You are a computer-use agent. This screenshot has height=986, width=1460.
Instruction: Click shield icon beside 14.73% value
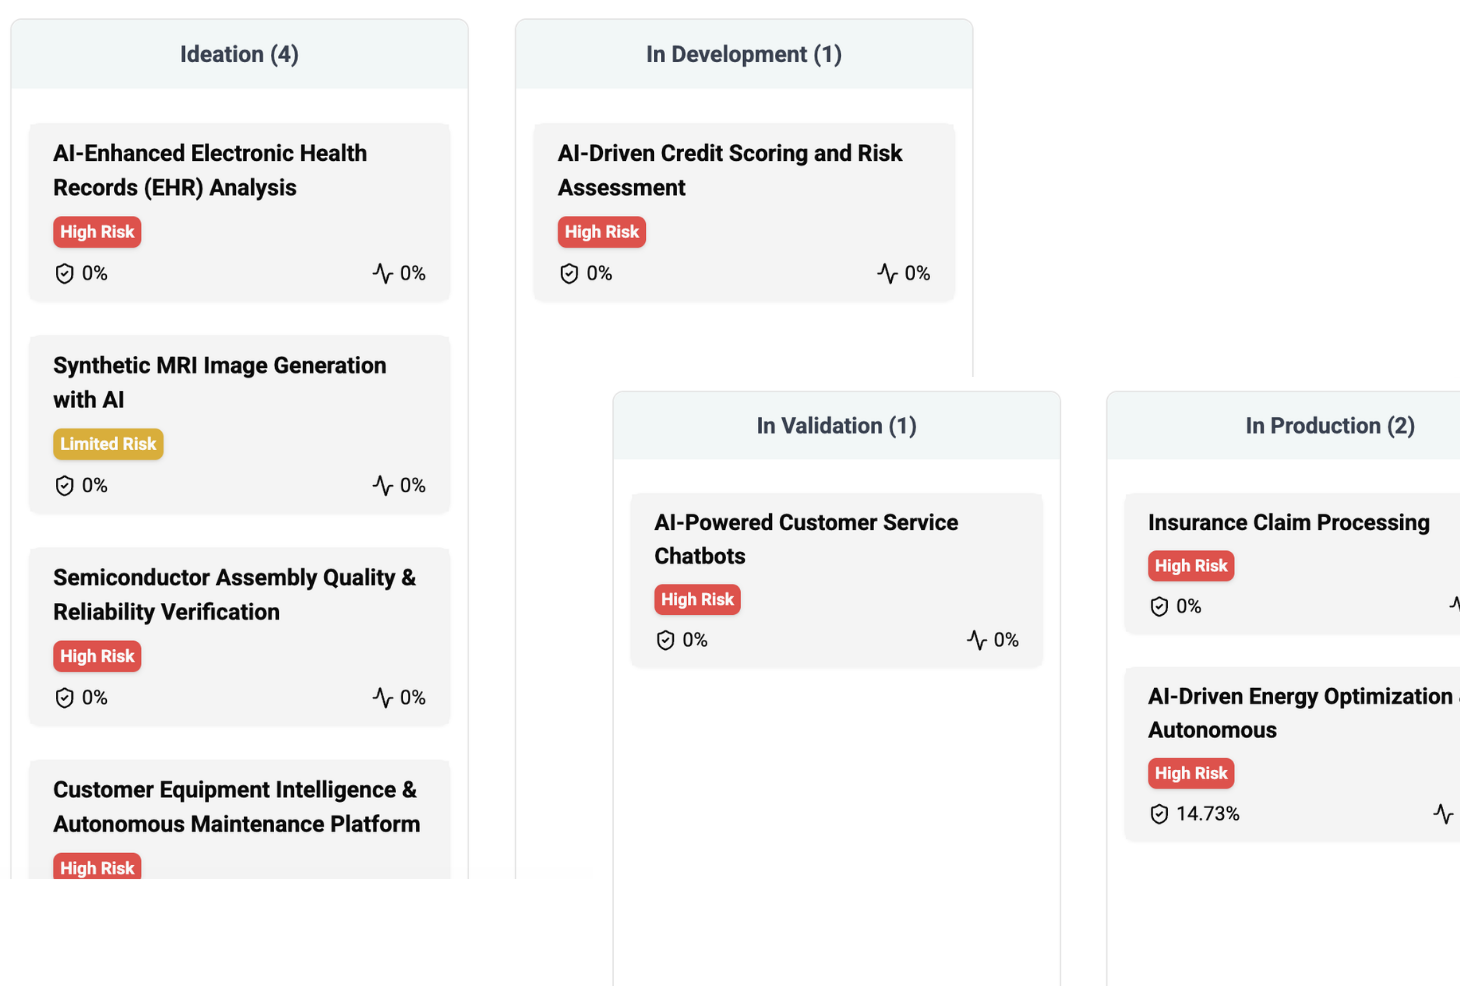(x=1160, y=814)
